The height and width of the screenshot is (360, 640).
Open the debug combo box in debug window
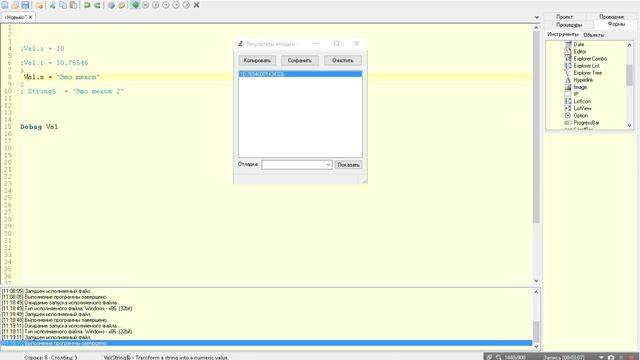(x=297, y=164)
